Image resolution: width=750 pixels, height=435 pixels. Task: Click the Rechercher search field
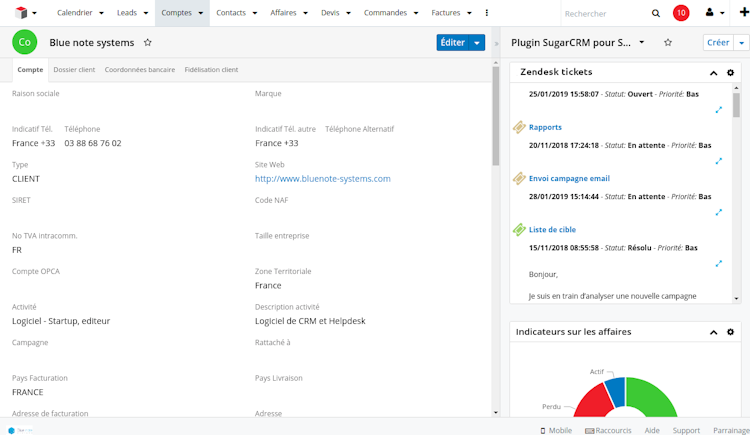click(x=605, y=14)
